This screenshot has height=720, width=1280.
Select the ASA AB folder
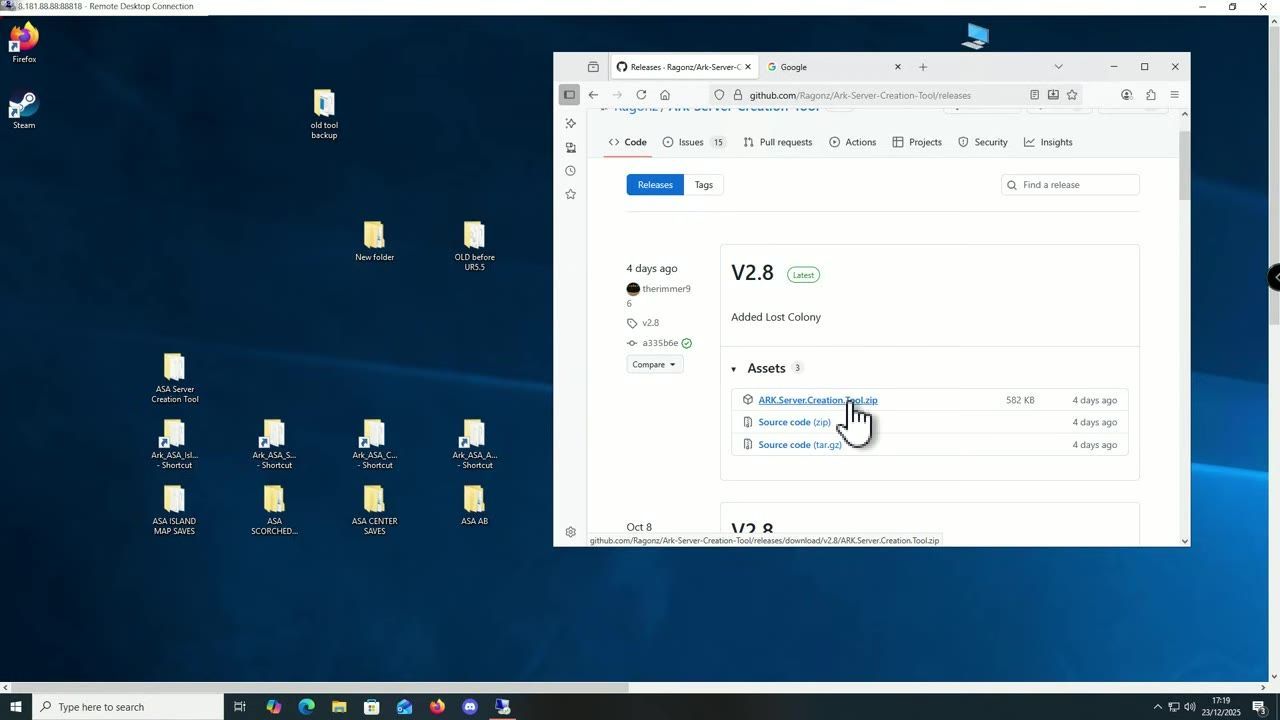point(474,505)
